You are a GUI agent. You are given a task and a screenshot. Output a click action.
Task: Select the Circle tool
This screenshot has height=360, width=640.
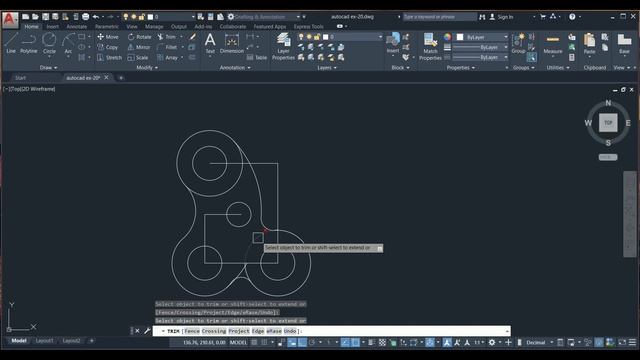49,43
